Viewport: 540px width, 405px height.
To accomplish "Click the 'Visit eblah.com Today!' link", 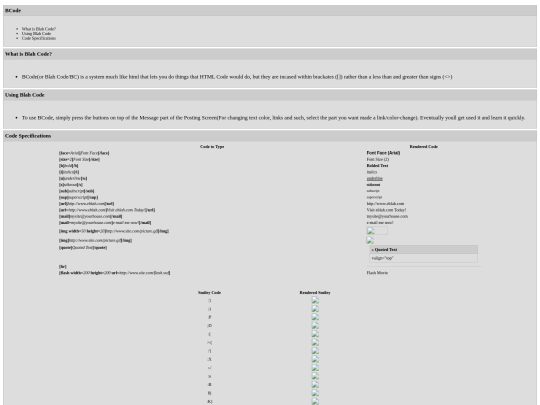I will click(386, 210).
